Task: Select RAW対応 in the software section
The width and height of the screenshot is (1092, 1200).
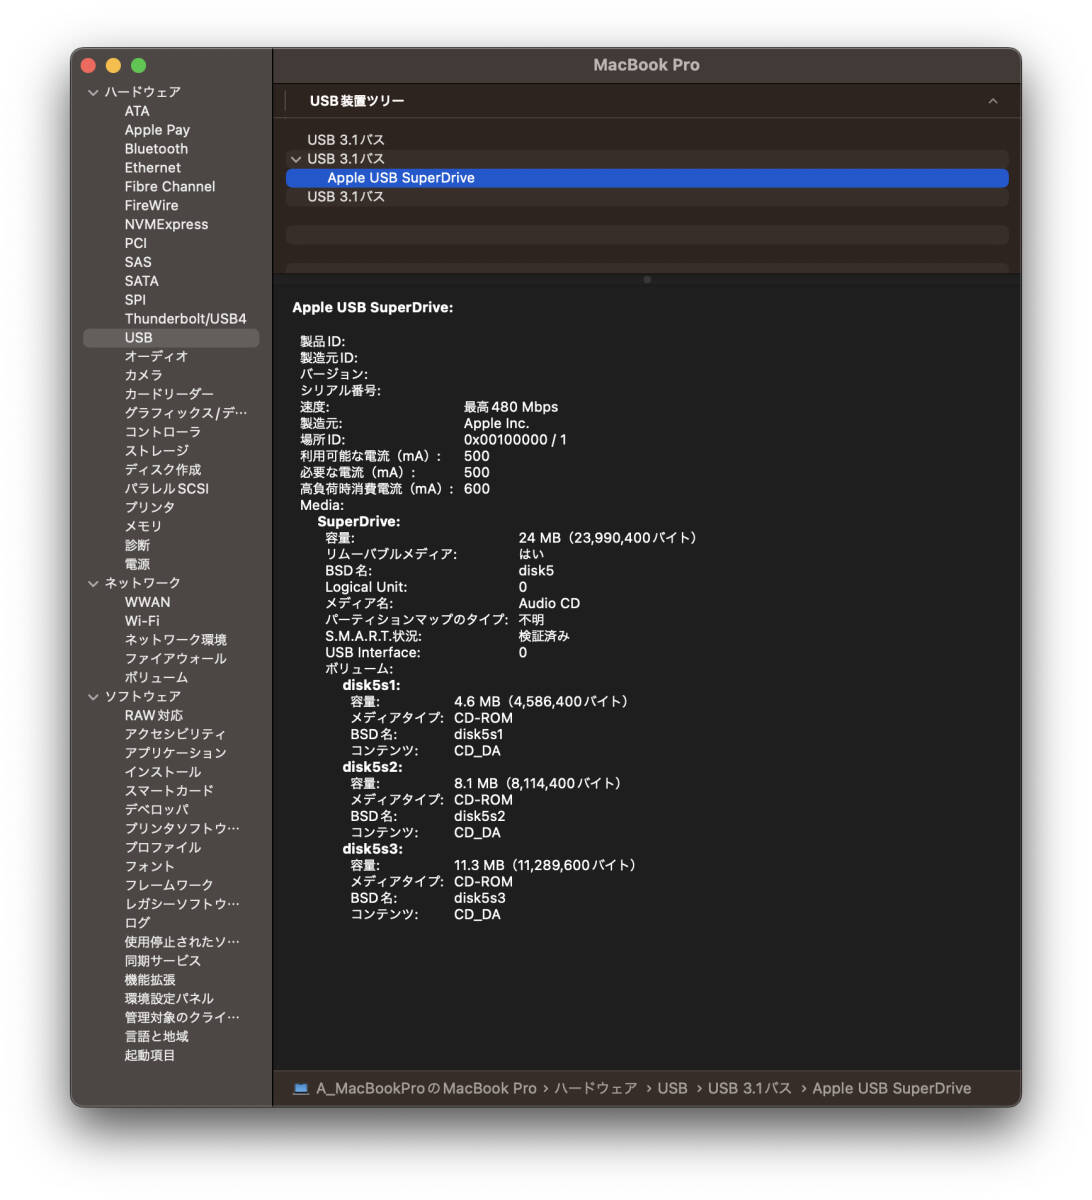Action: tap(154, 716)
